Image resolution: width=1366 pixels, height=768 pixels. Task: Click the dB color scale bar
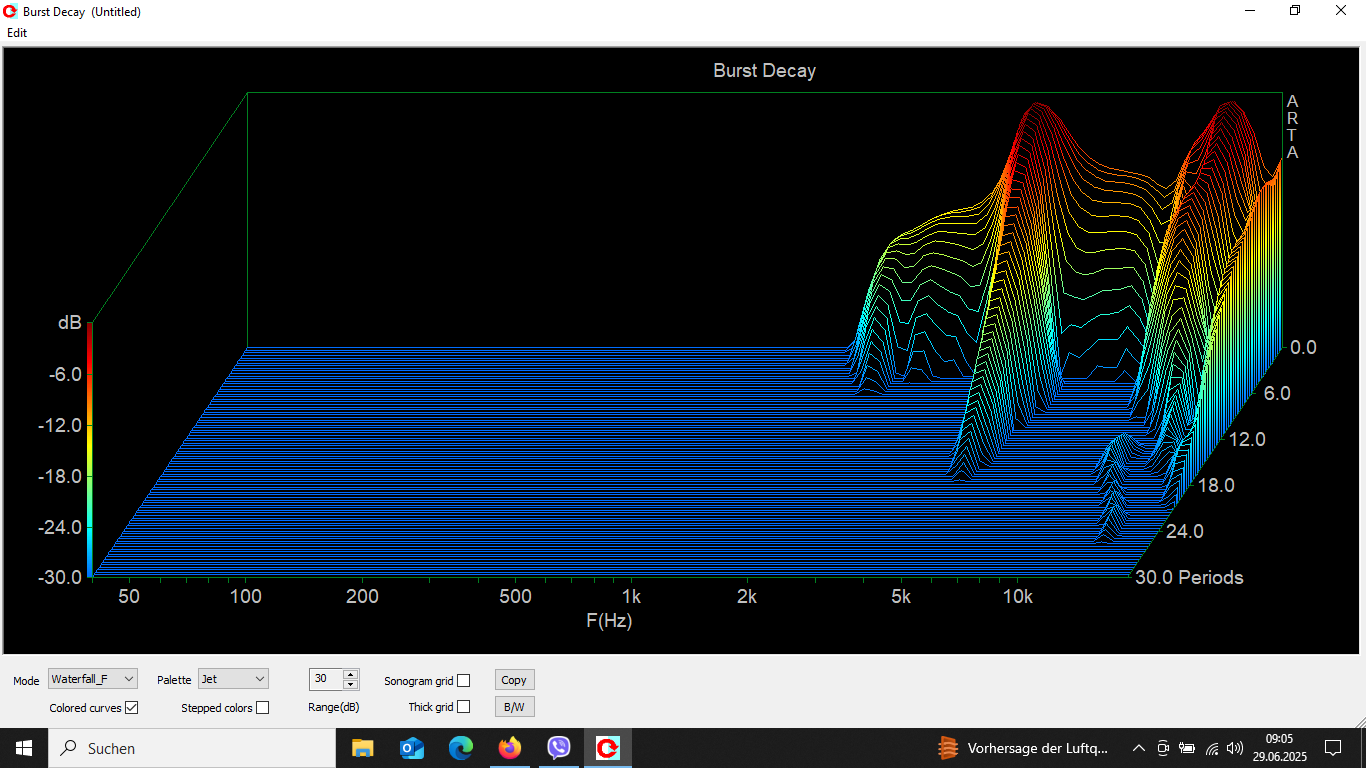coord(90,449)
